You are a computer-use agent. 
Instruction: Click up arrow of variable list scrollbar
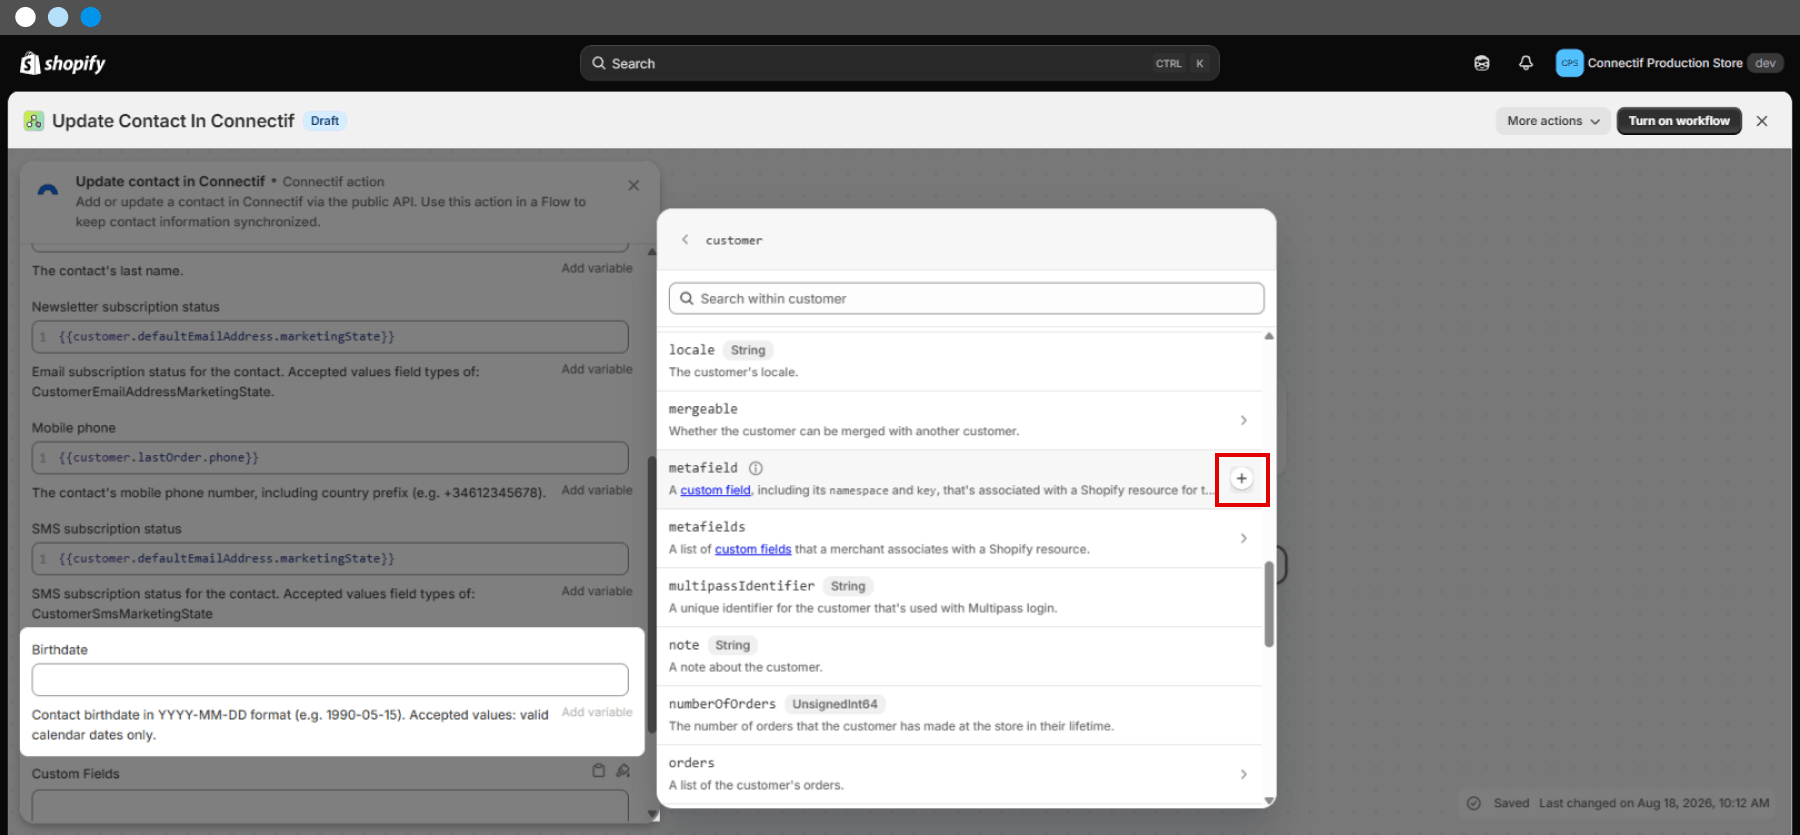click(1269, 336)
